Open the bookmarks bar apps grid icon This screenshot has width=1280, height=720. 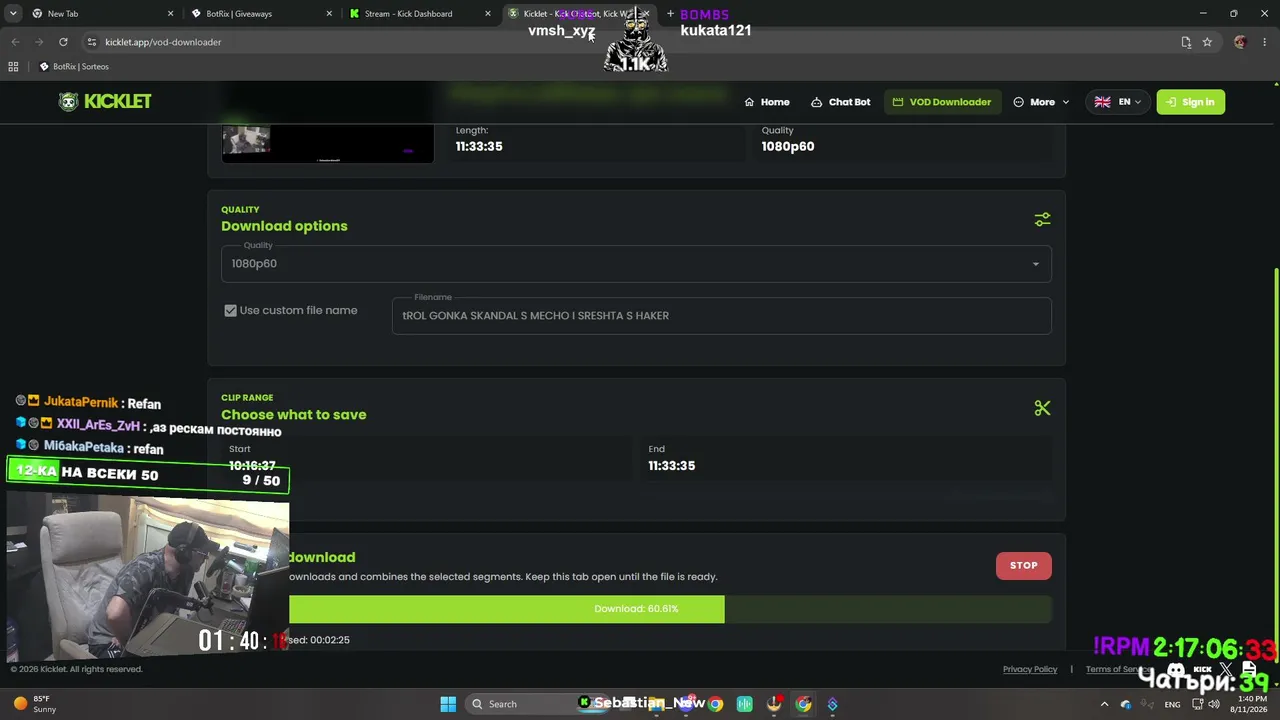[x=13, y=67]
